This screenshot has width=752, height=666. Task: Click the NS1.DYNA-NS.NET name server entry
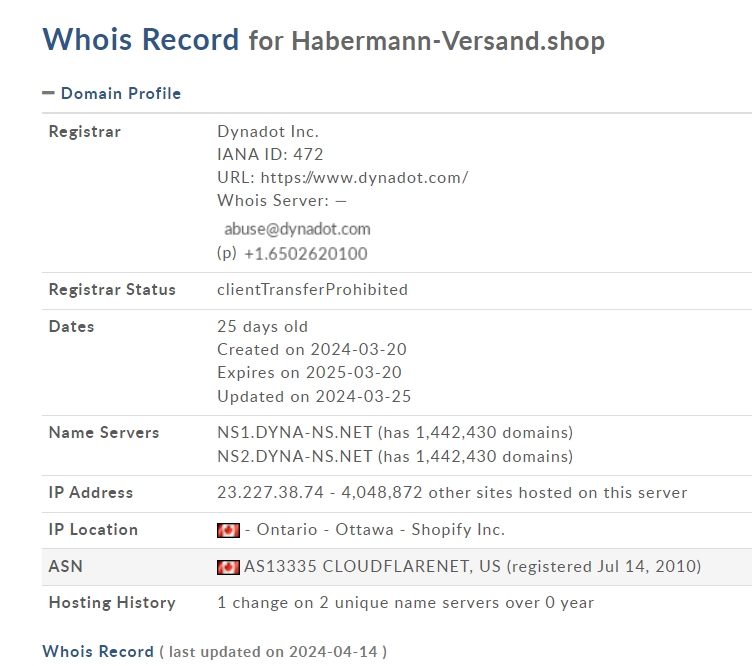pos(294,432)
